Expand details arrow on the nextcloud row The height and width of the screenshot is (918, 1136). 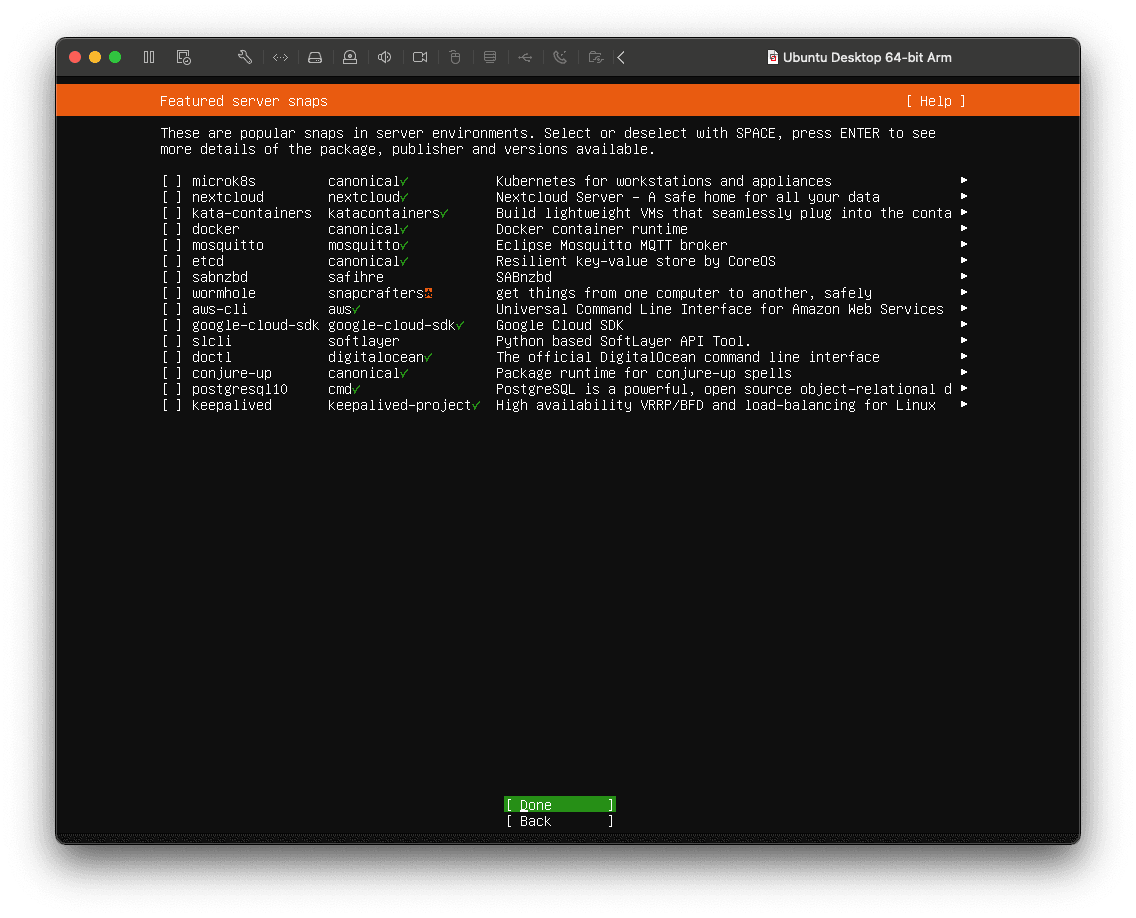[964, 196]
